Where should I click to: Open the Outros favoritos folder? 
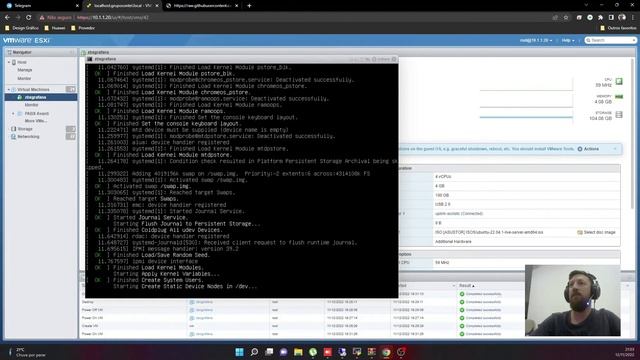[x=618, y=28]
